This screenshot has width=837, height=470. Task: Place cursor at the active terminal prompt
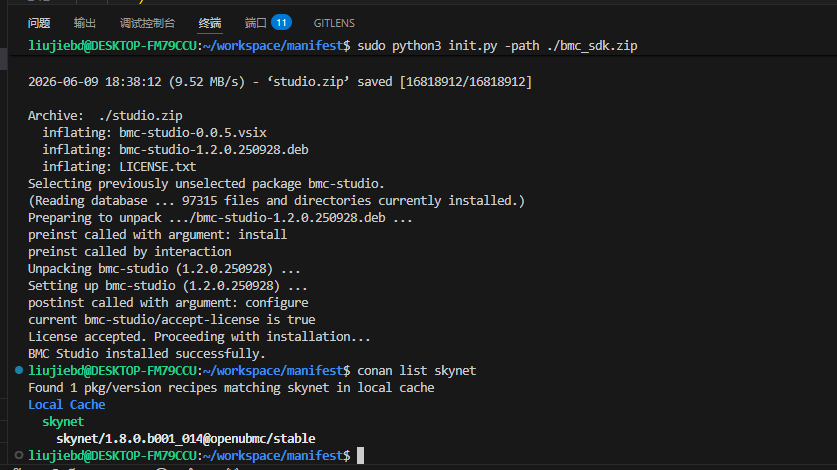[x=360, y=456]
